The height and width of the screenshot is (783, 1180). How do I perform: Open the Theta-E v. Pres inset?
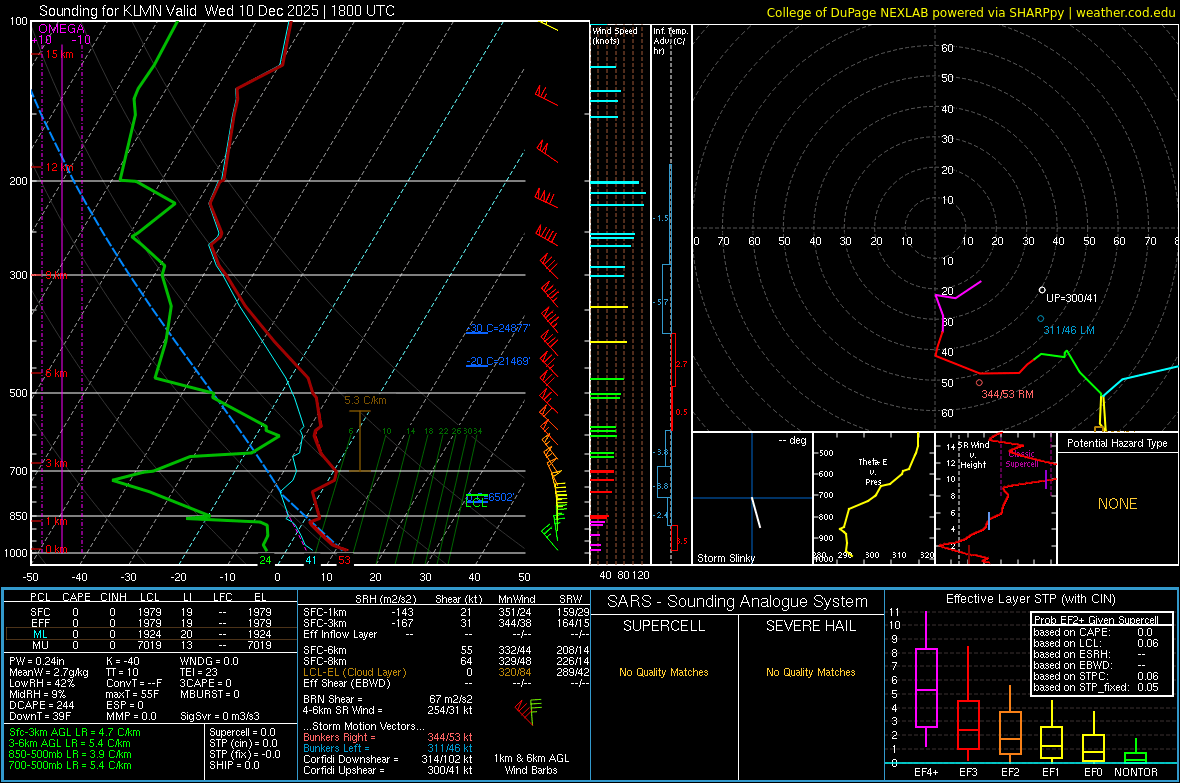(x=874, y=498)
